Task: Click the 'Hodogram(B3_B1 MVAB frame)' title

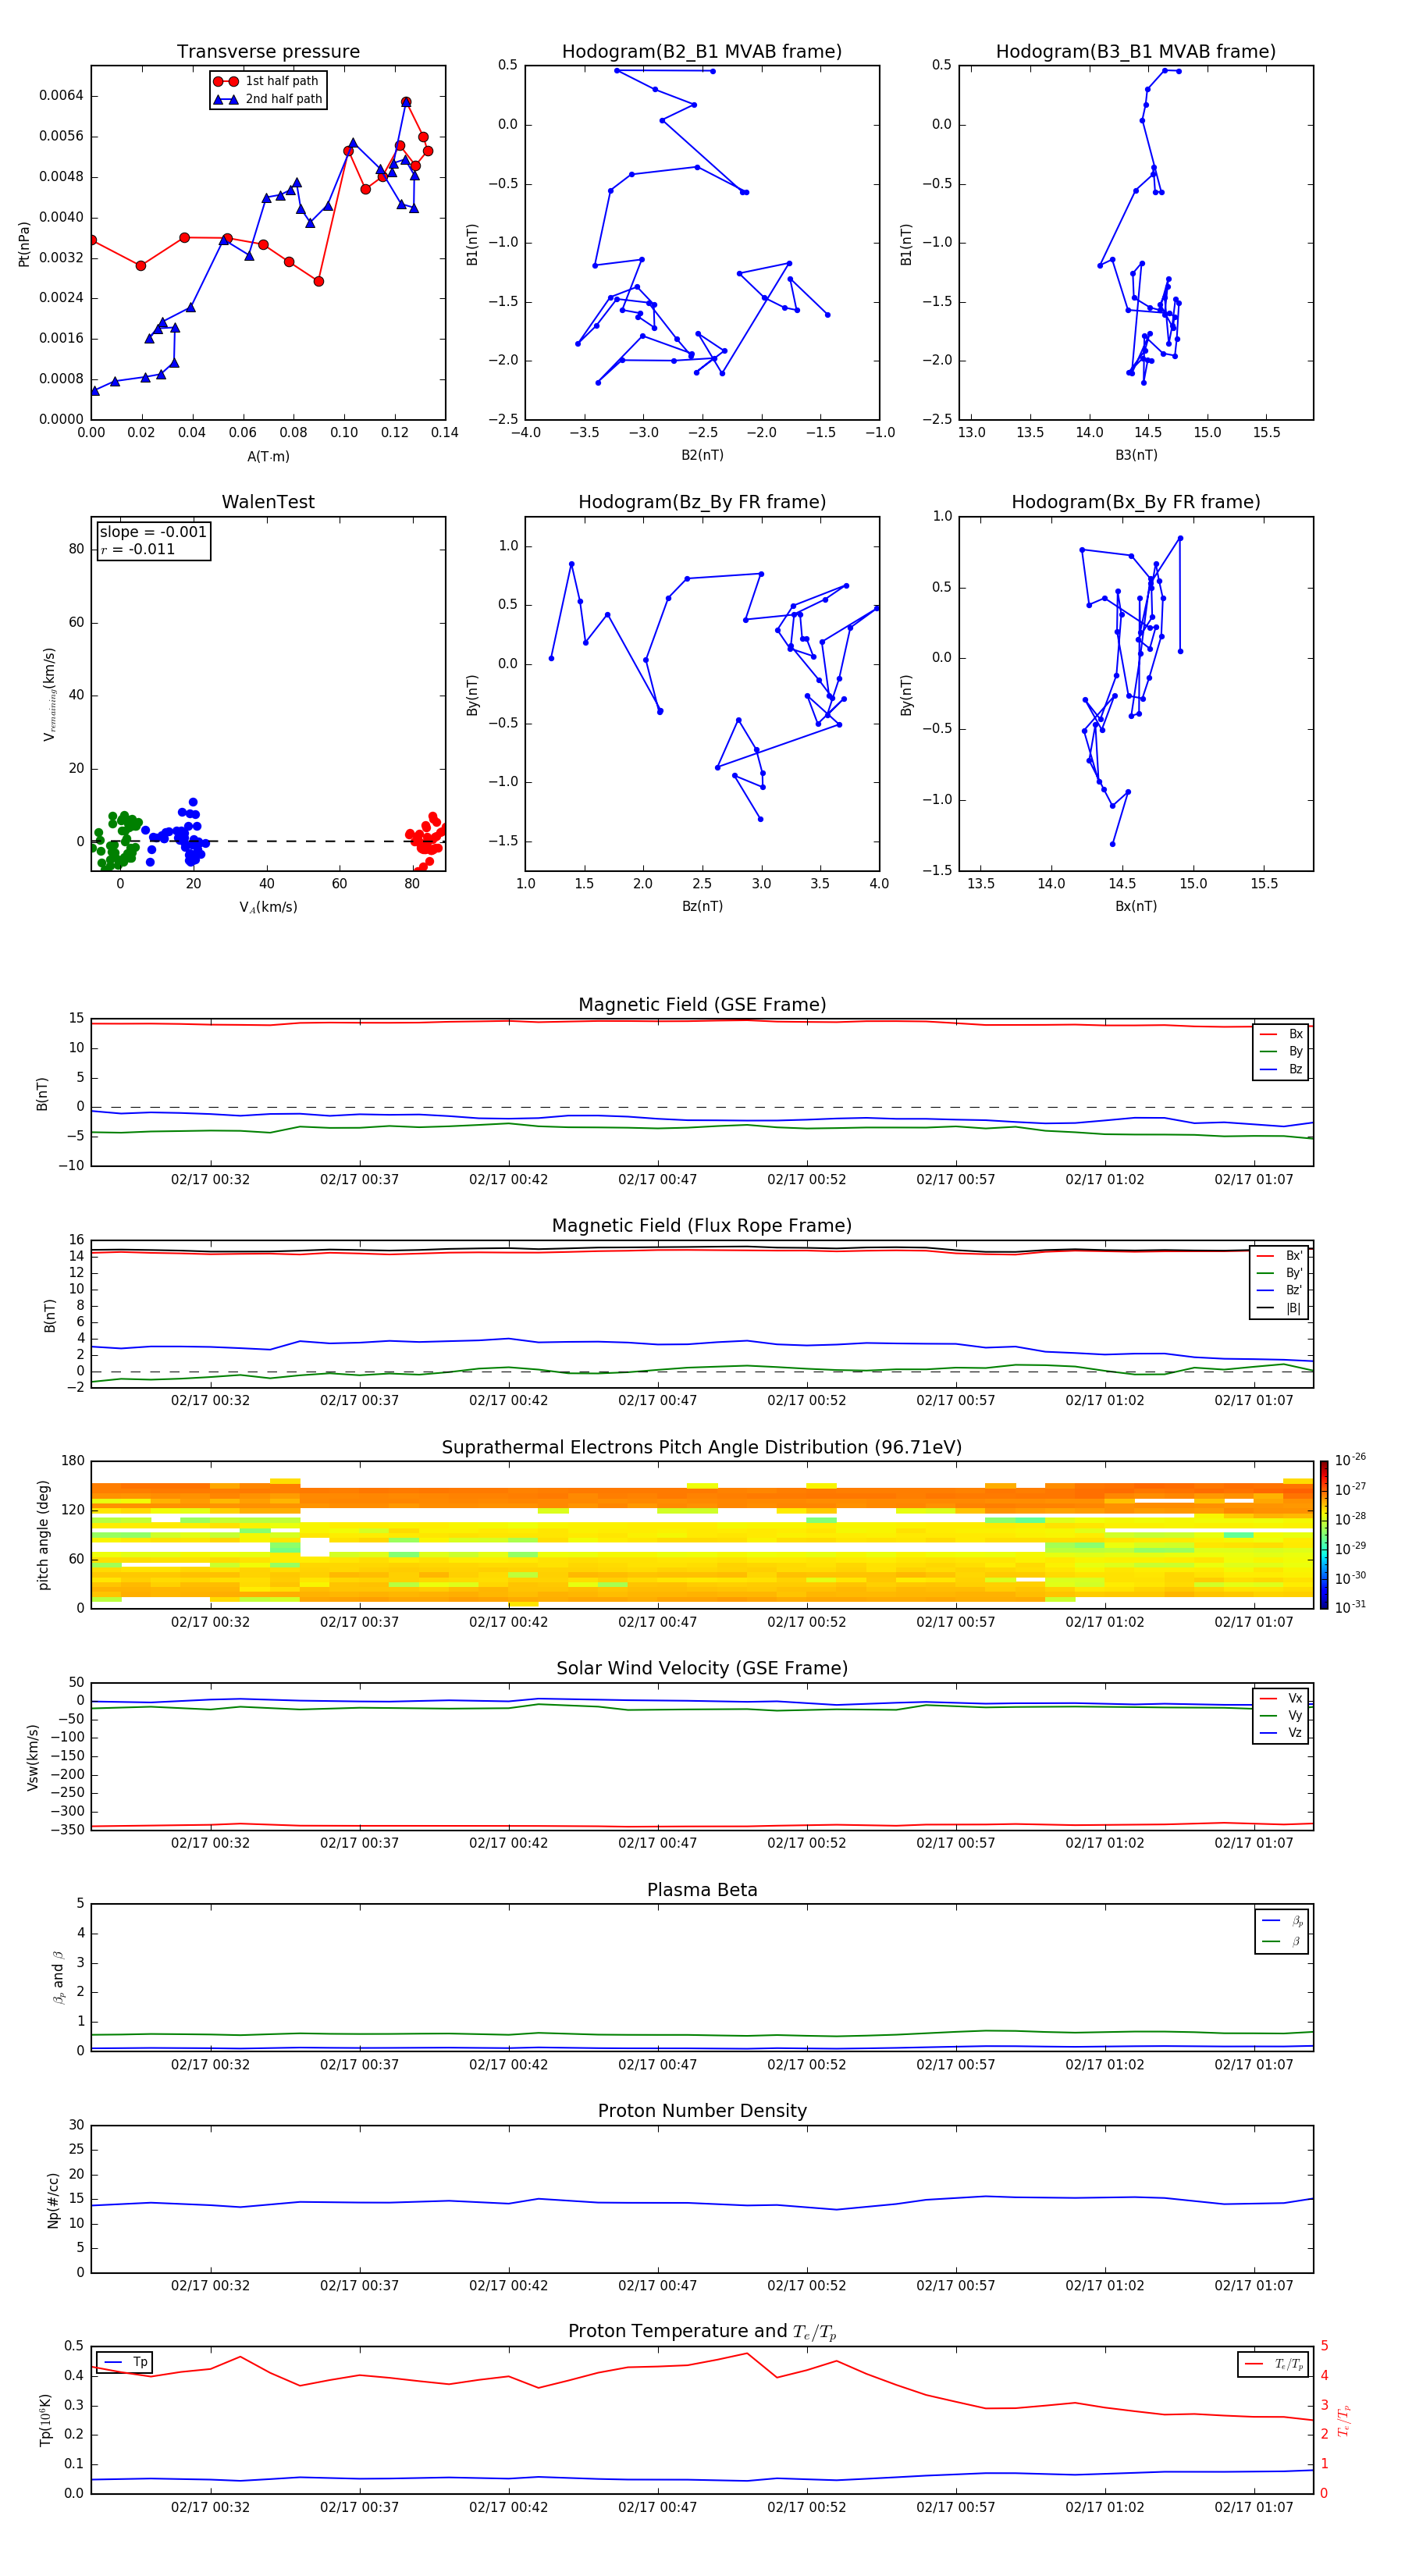Action: click(1136, 52)
